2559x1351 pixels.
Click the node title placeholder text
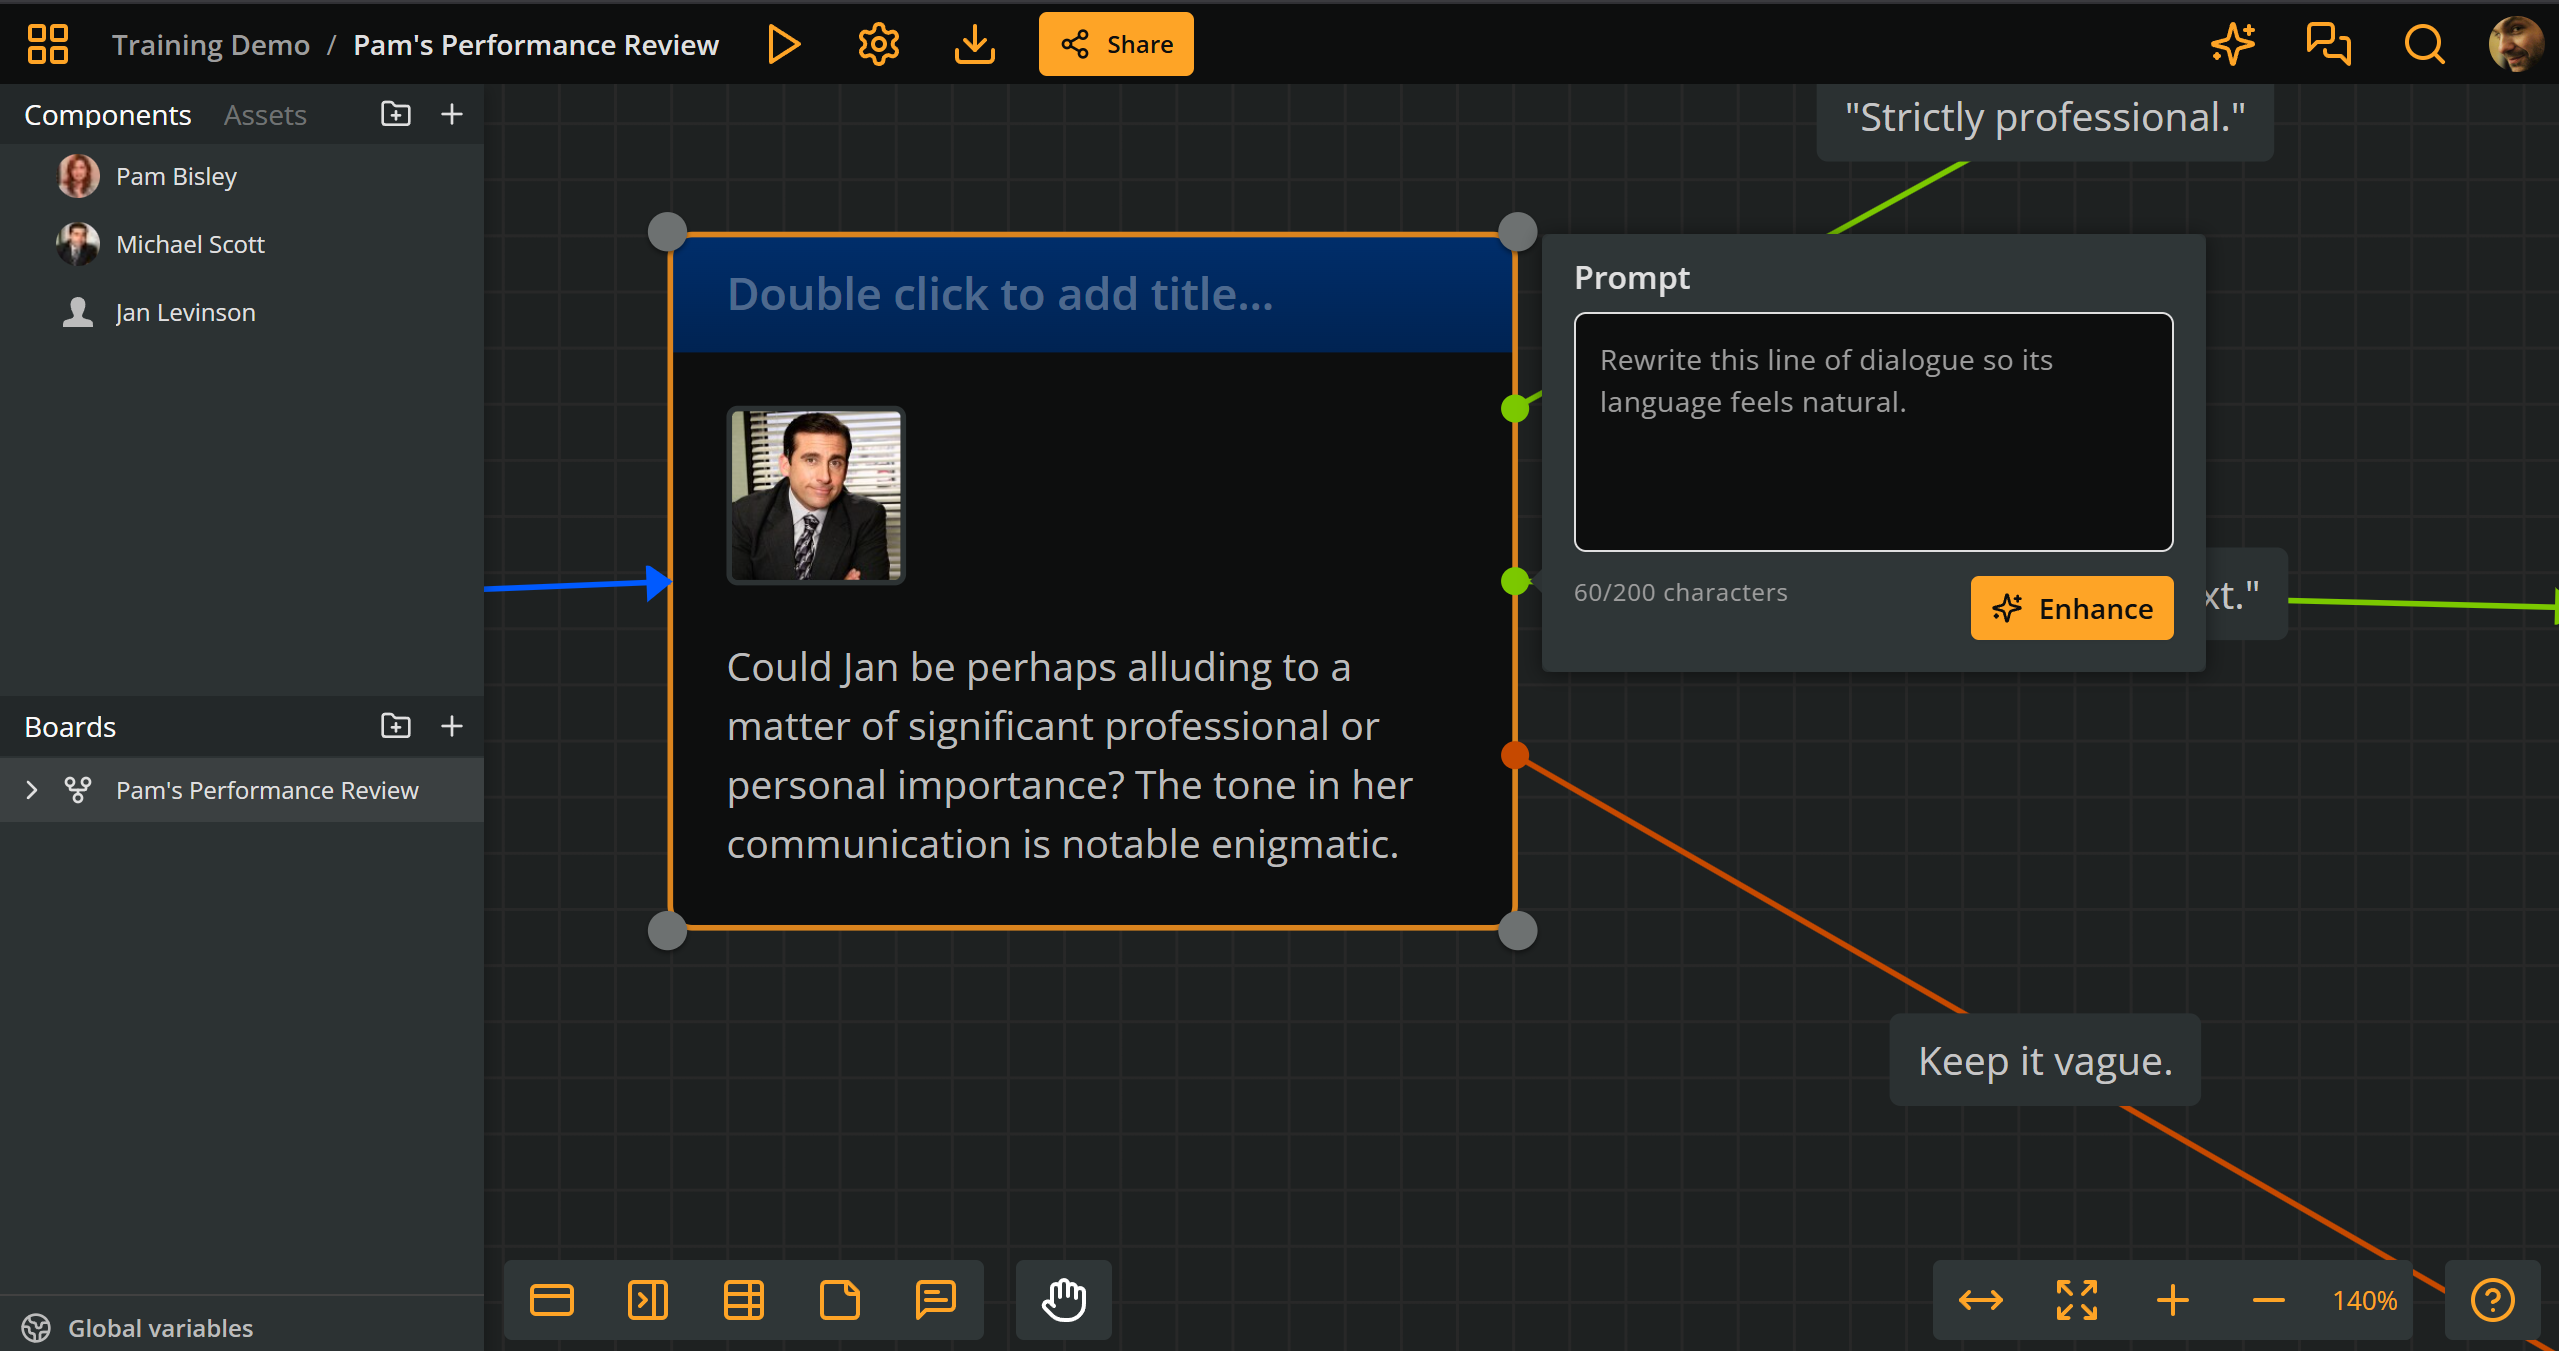pyautogui.click(x=1000, y=294)
